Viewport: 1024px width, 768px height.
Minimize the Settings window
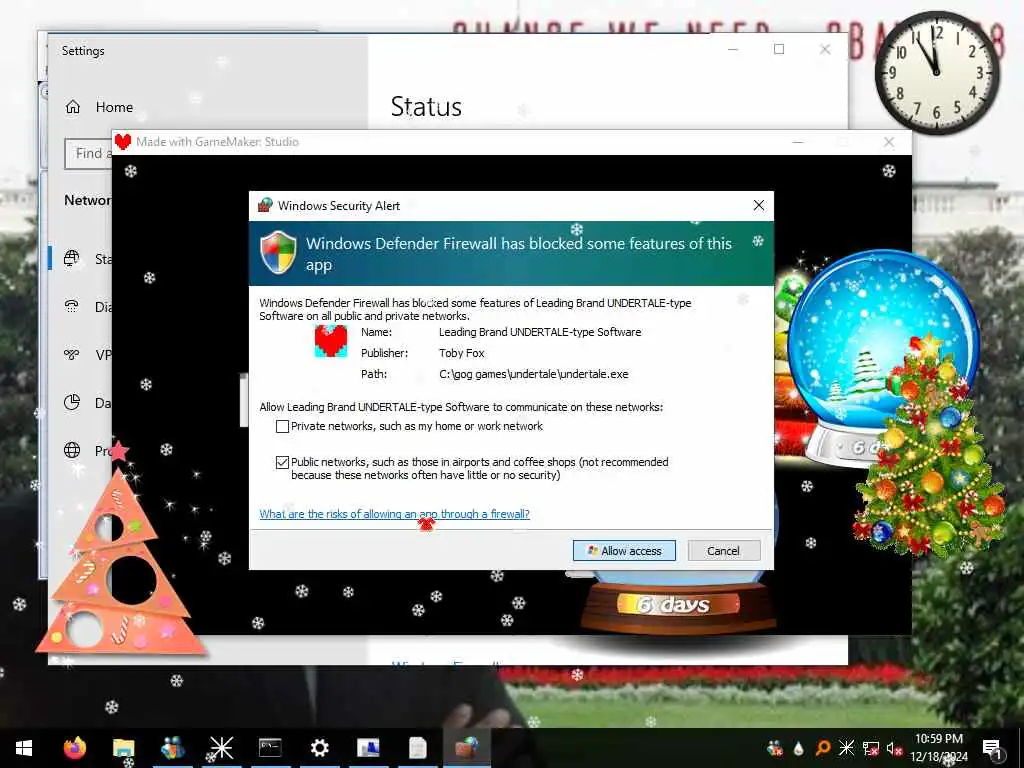pyautogui.click(x=733, y=49)
